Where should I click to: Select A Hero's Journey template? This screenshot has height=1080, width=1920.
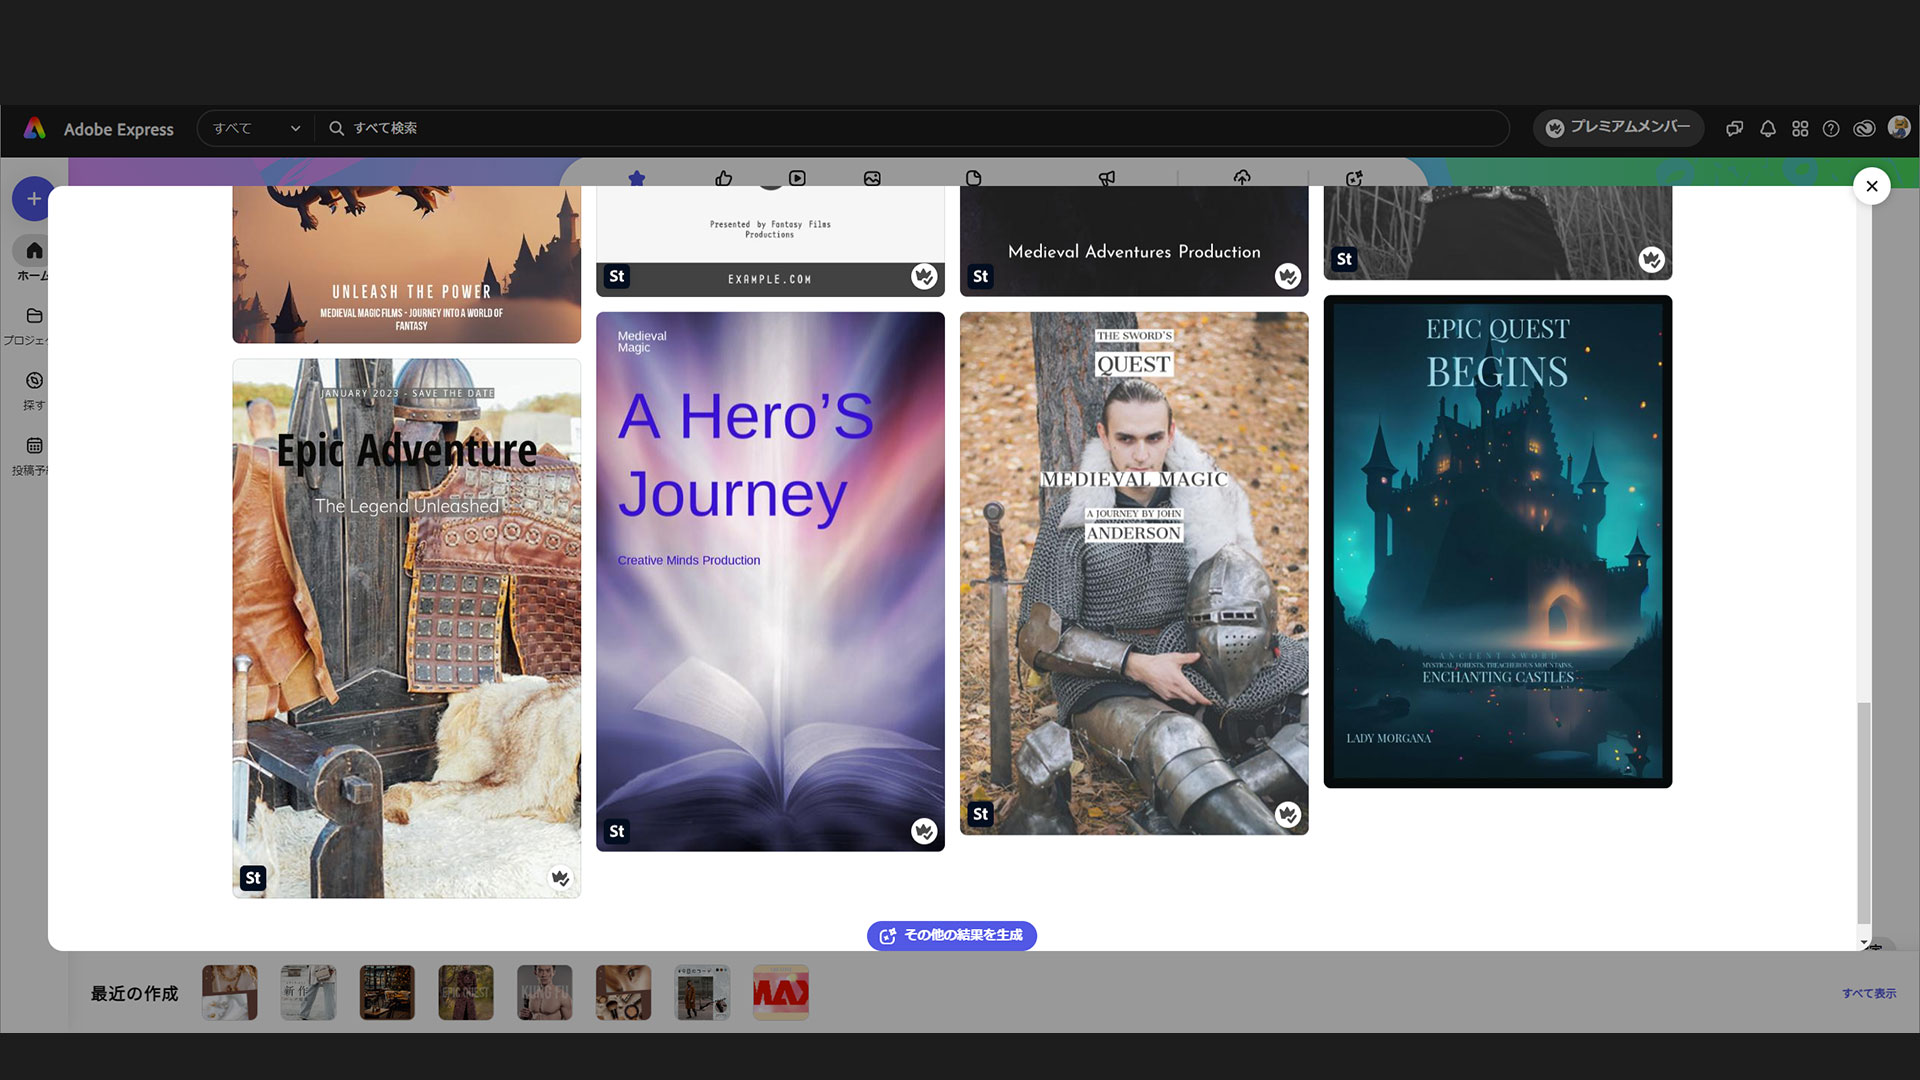click(770, 581)
